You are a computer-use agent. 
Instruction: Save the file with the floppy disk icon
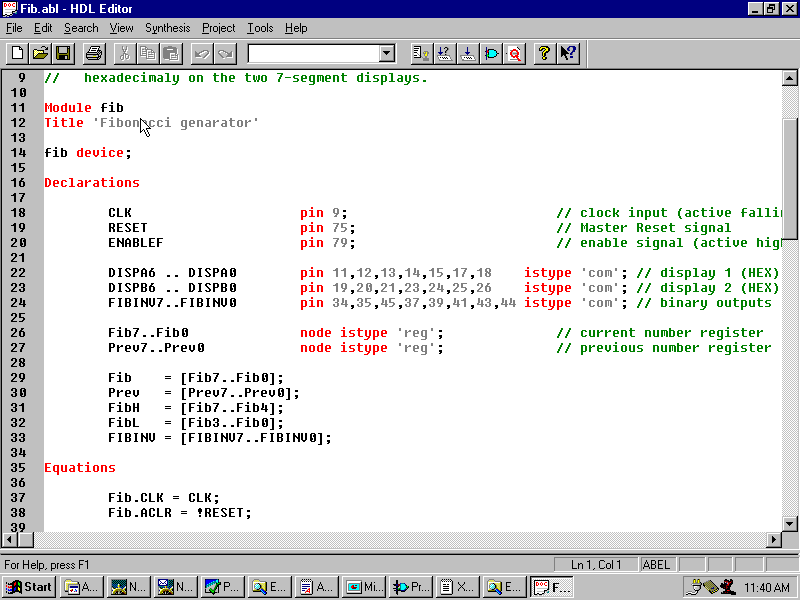tap(62, 53)
